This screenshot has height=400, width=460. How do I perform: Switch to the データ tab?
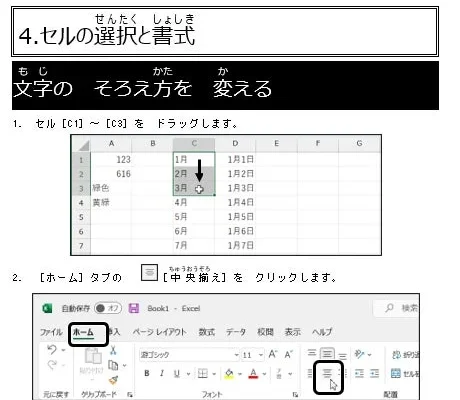(236, 332)
